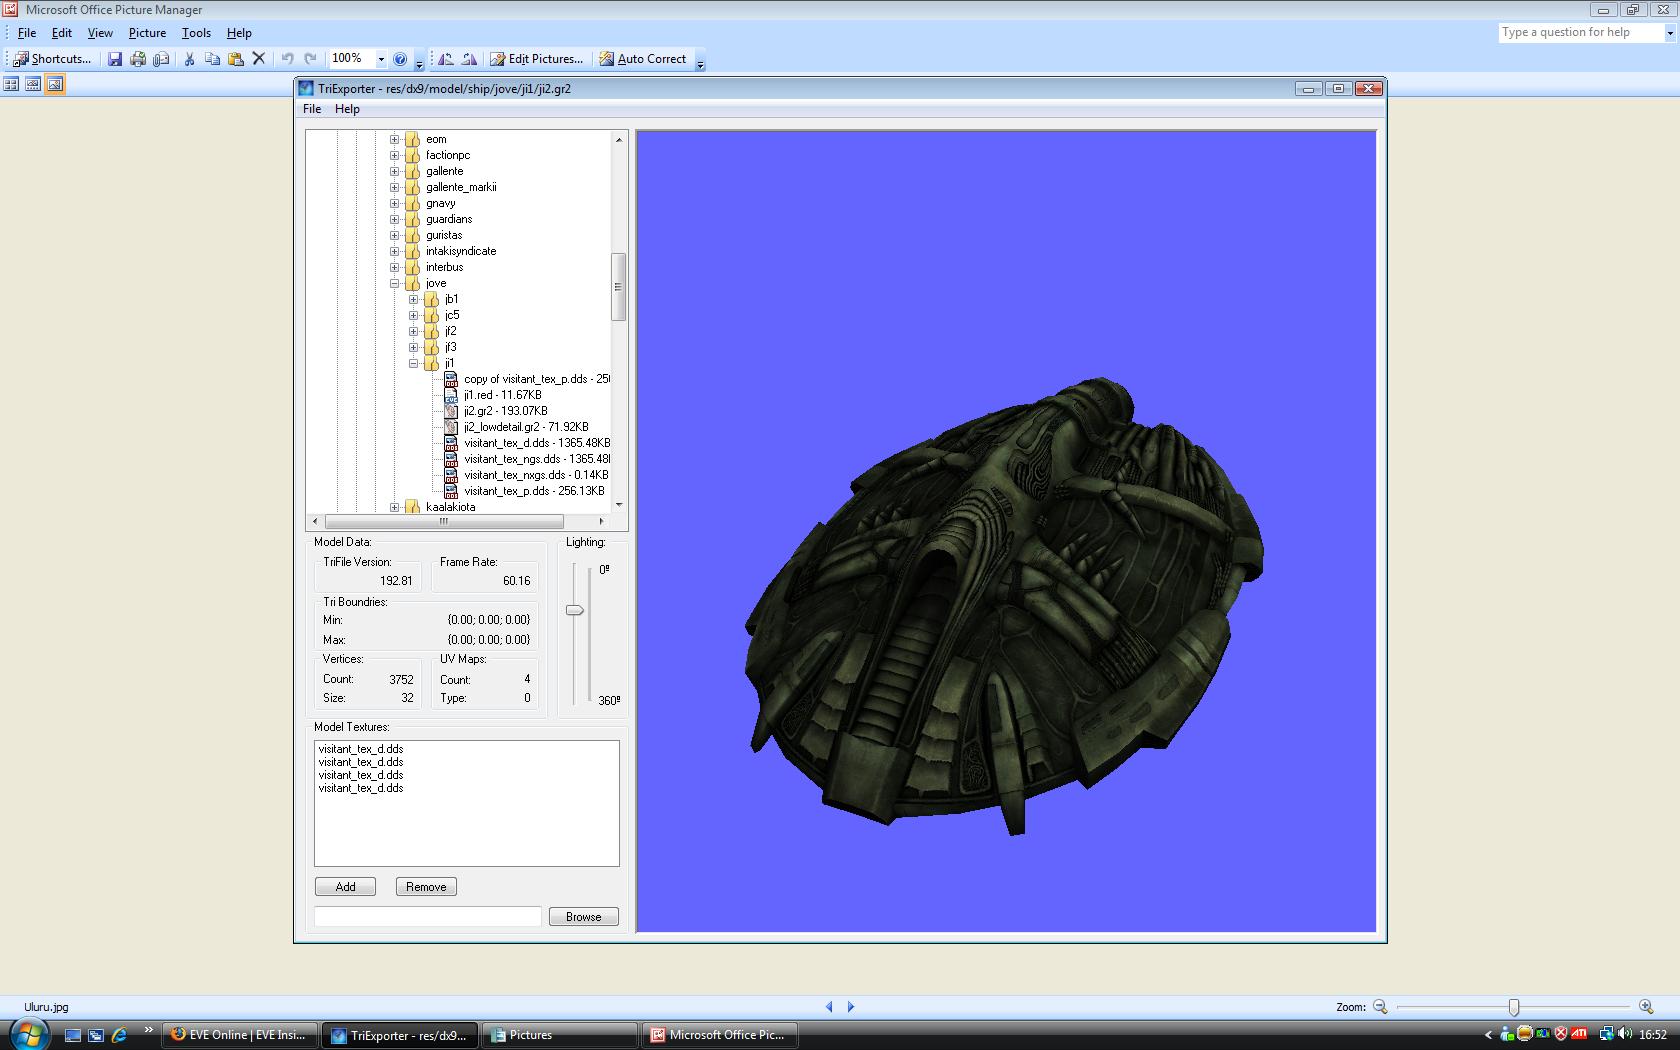Click the Print icon in toolbar

pyautogui.click(x=138, y=59)
